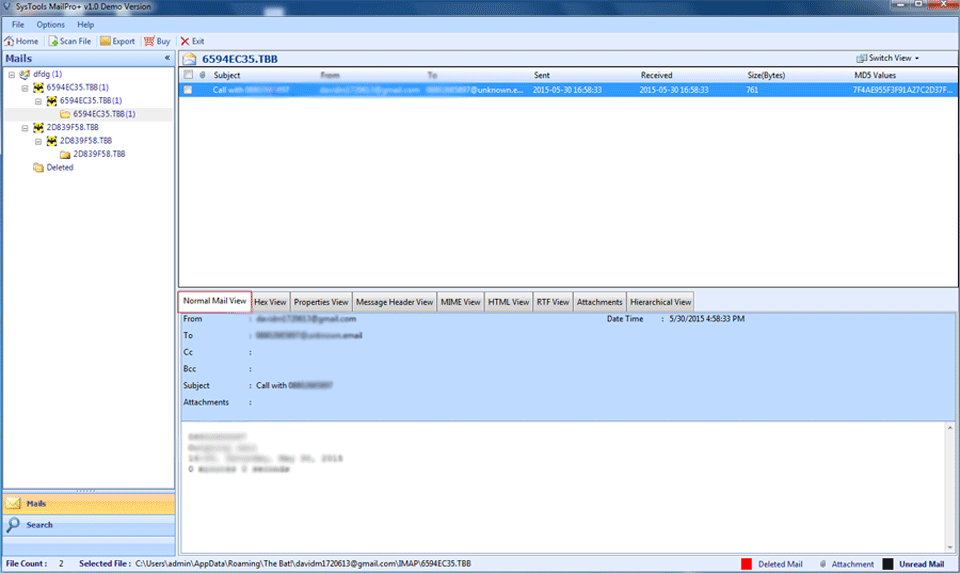Switch to the RTF View tab
Viewport: 960px width, 573px height.
(553, 302)
